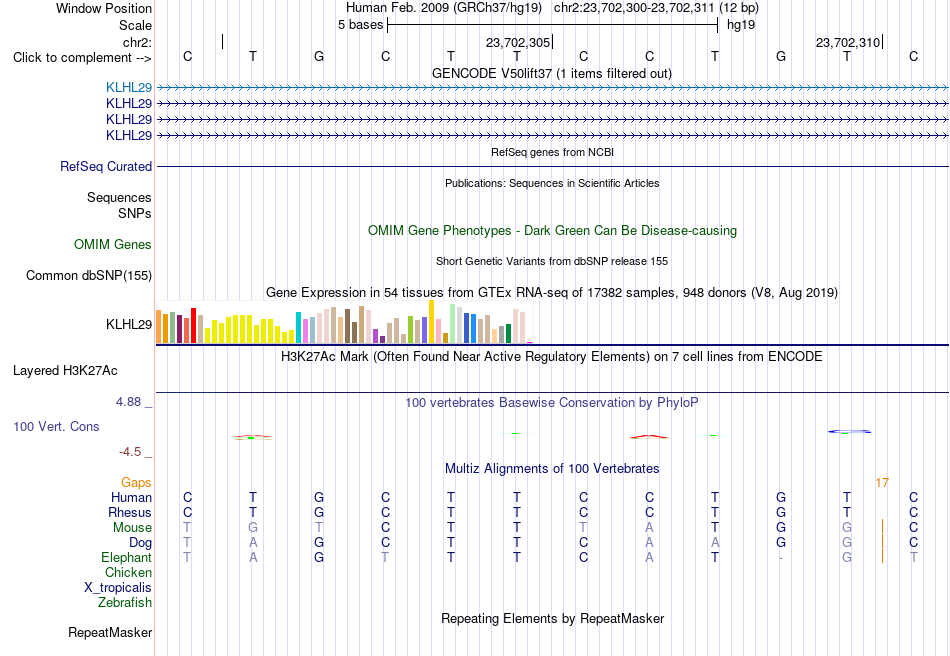Viewport: 950px width, 656px height.
Task: Click the dark green bar in GTEx chart
Action: tap(508, 334)
